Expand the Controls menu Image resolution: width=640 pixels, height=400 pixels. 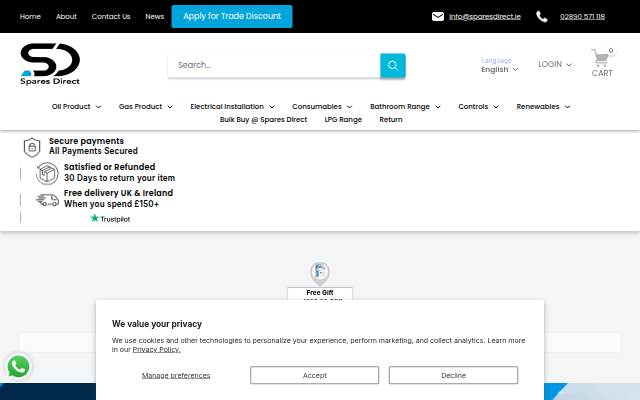coord(478,107)
